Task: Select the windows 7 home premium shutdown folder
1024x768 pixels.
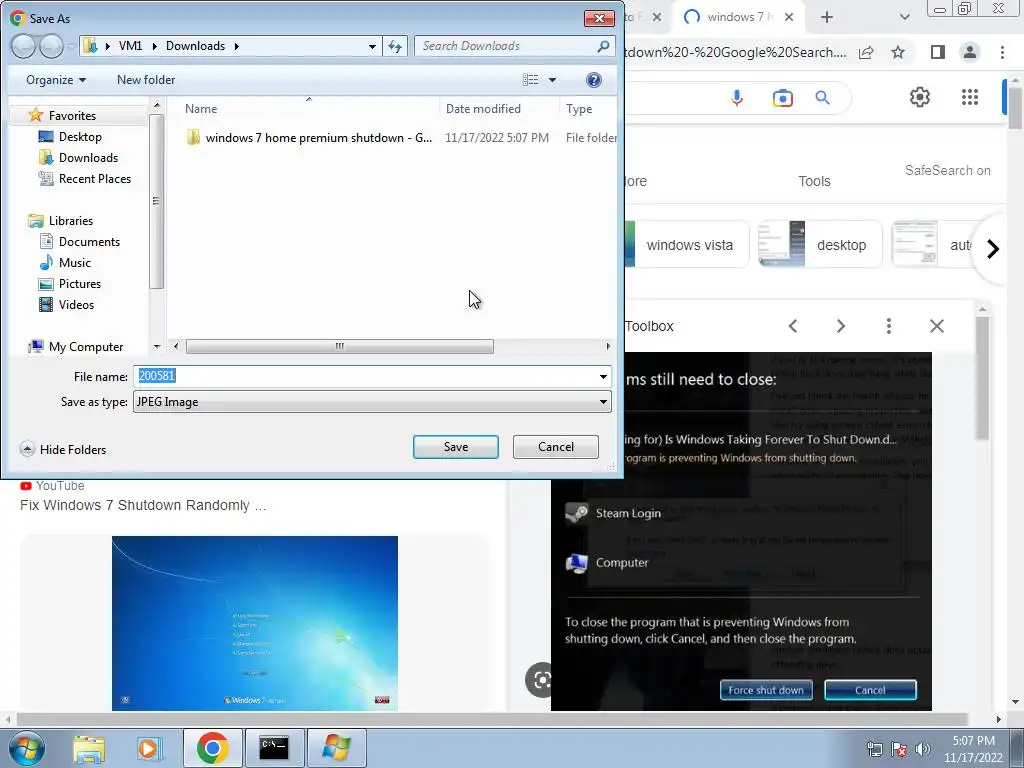Action: tap(319, 138)
